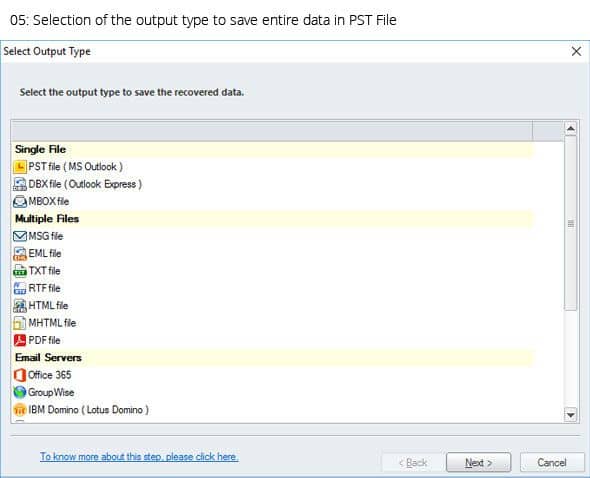
Task: Choose MHTML file in list
Action: point(52,323)
